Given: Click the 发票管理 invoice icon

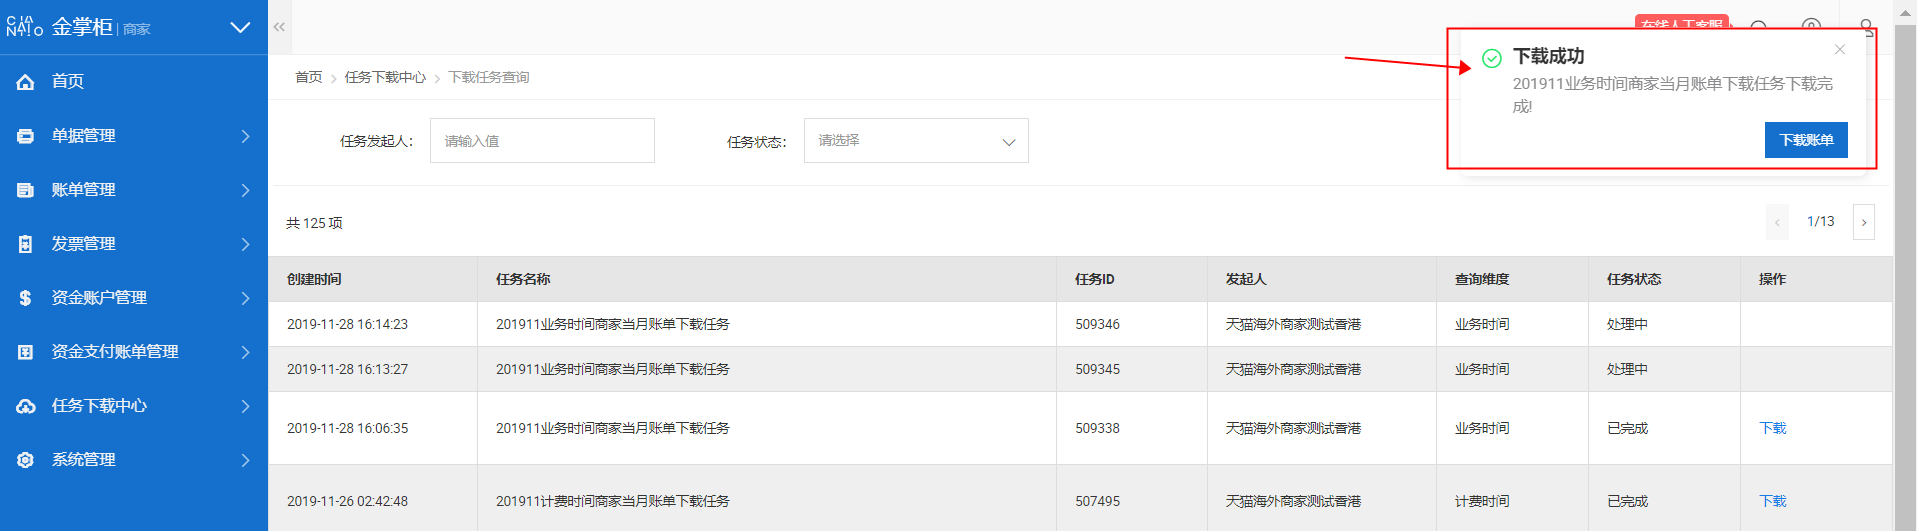Looking at the screenshot, I should click(25, 244).
